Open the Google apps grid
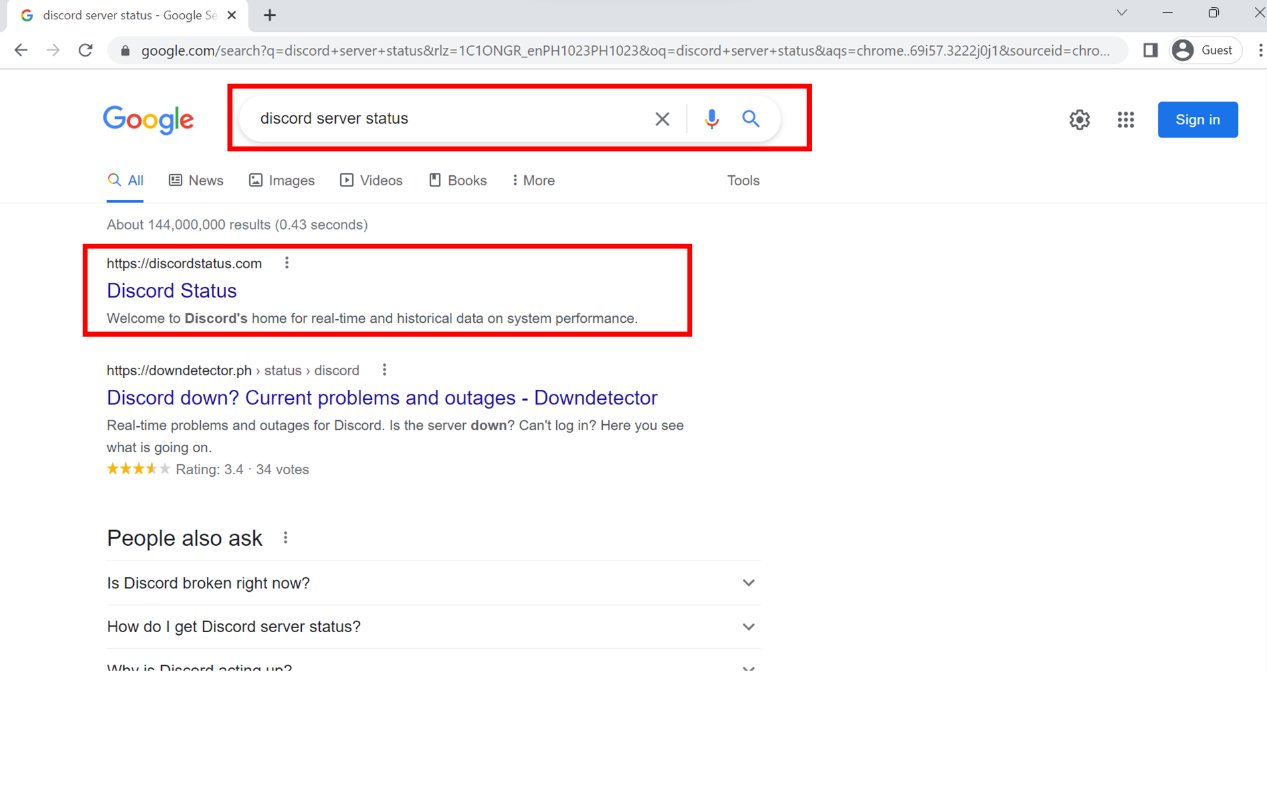Screen dimensions: 1267x806 point(1126,120)
